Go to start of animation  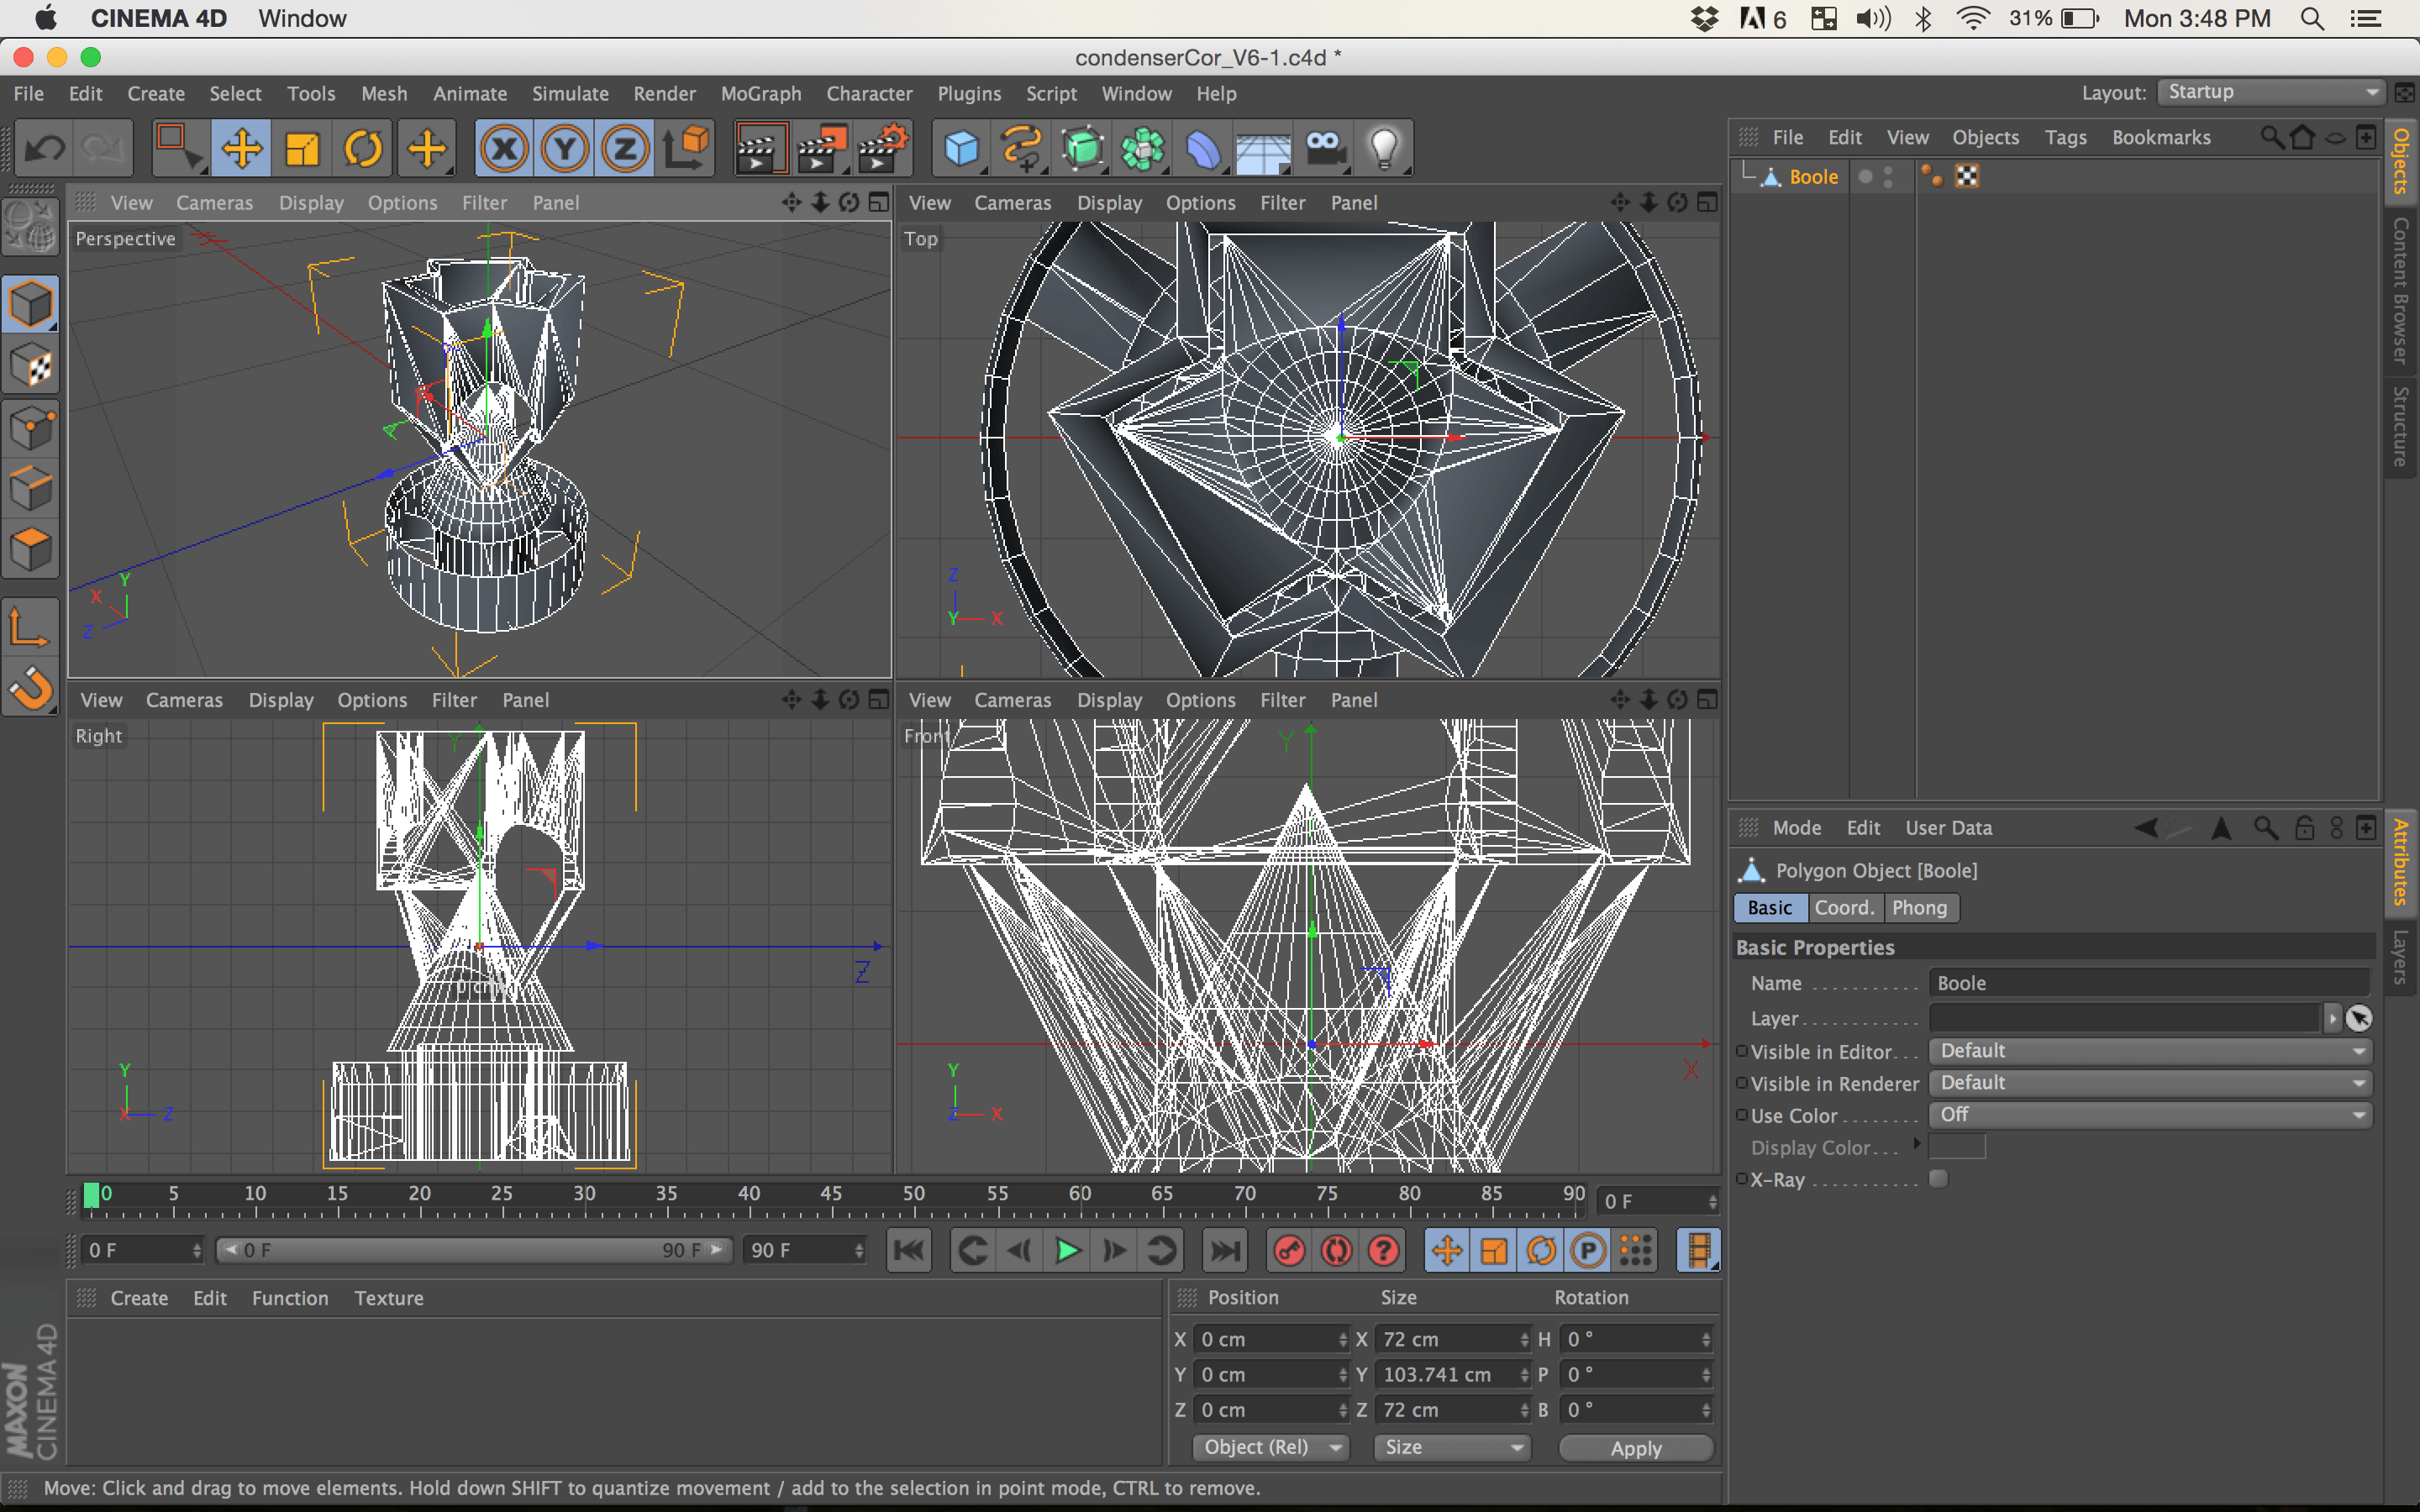[x=909, y=1250]
